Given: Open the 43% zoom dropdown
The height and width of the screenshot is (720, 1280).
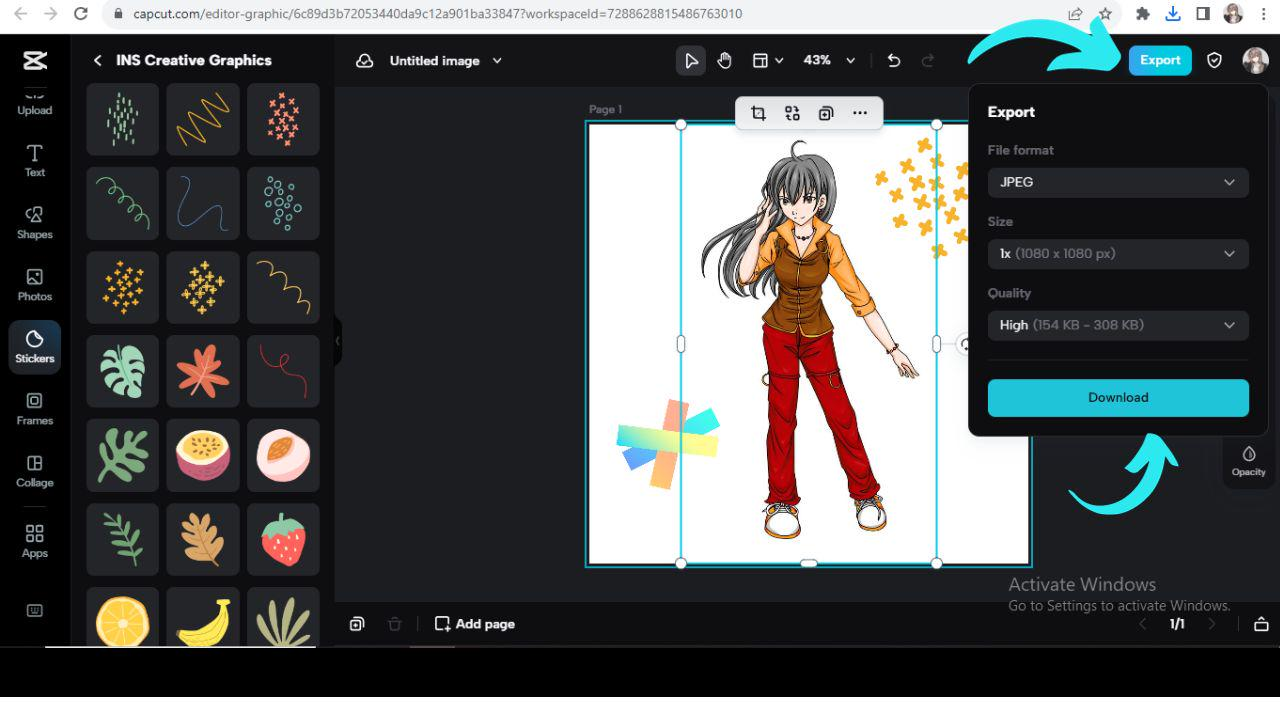Looking at the screenshot, I should [x=830, y=61].
